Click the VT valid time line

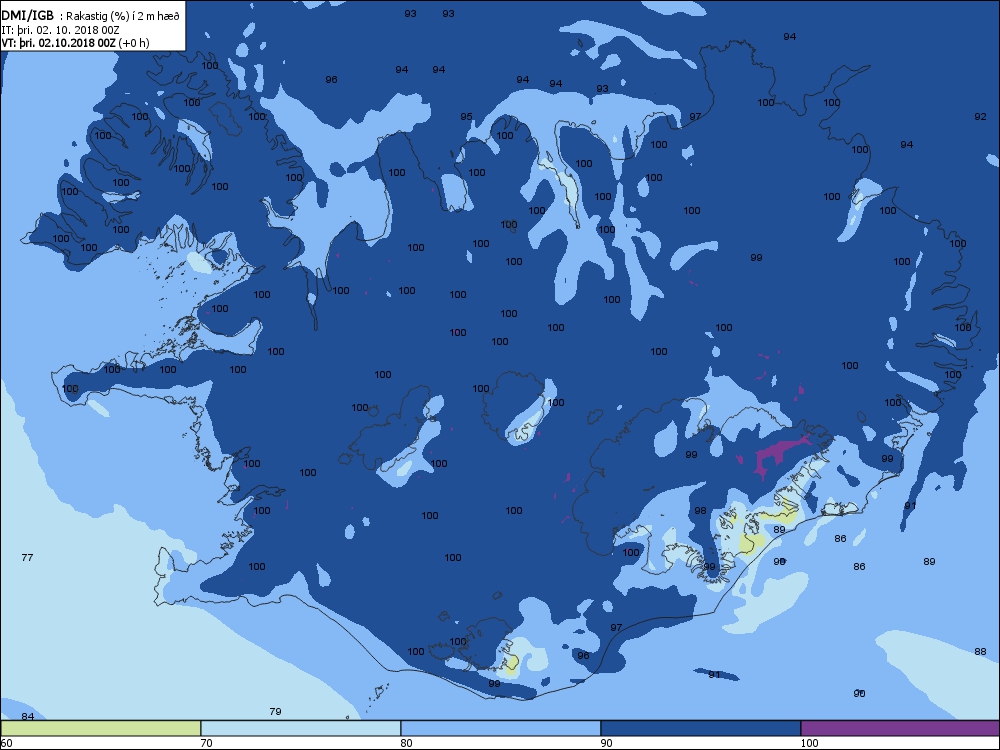tap(75, 43)
